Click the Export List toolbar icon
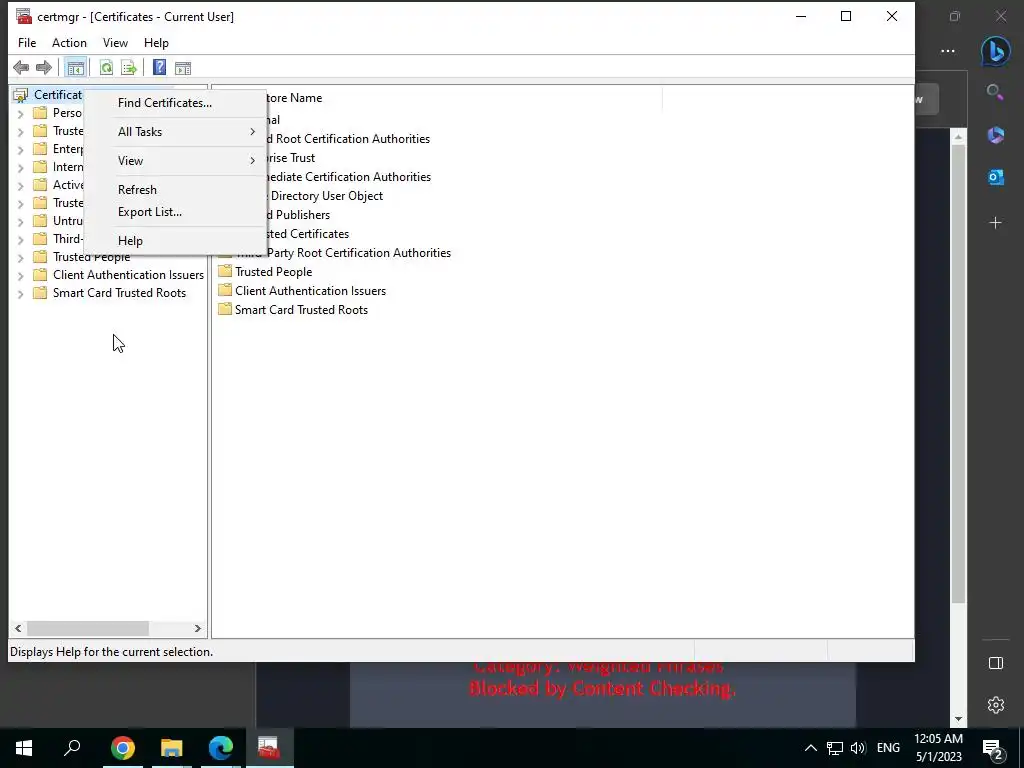Image resolution: width=1024 pixels, height=768 pixels. [129, 67]
